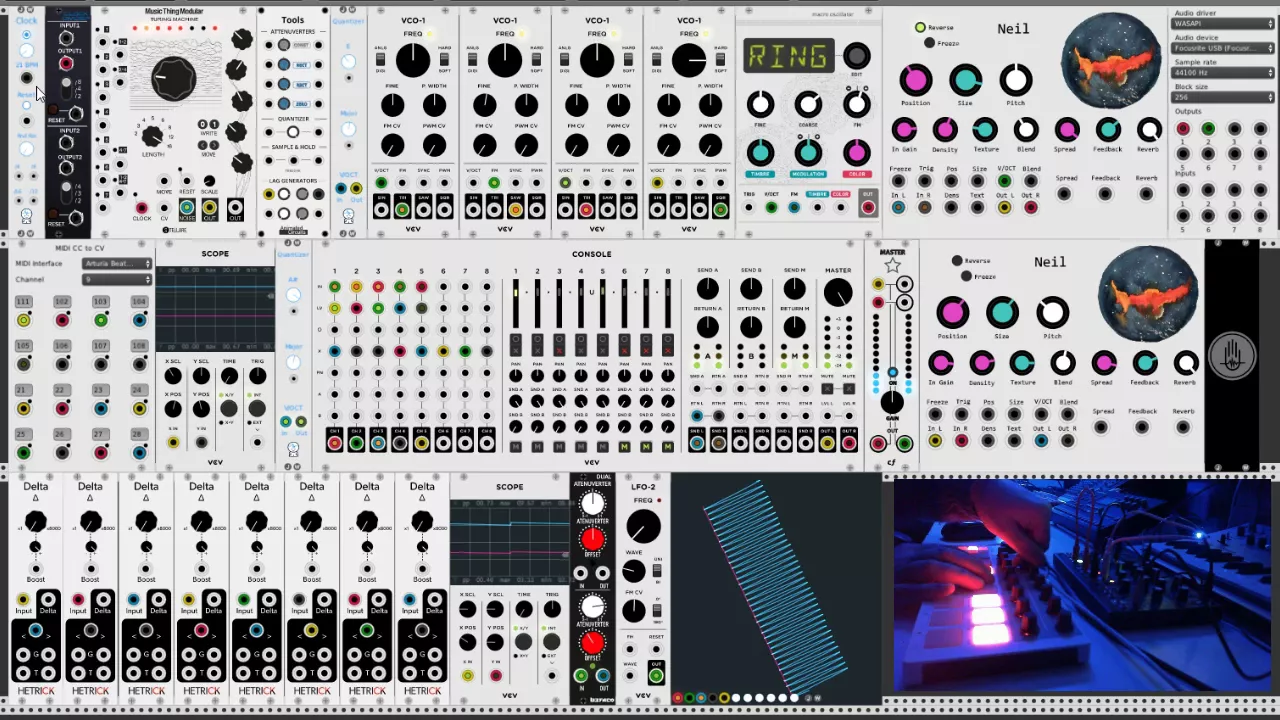Click the top Neil Texture knob

(986, 129)
